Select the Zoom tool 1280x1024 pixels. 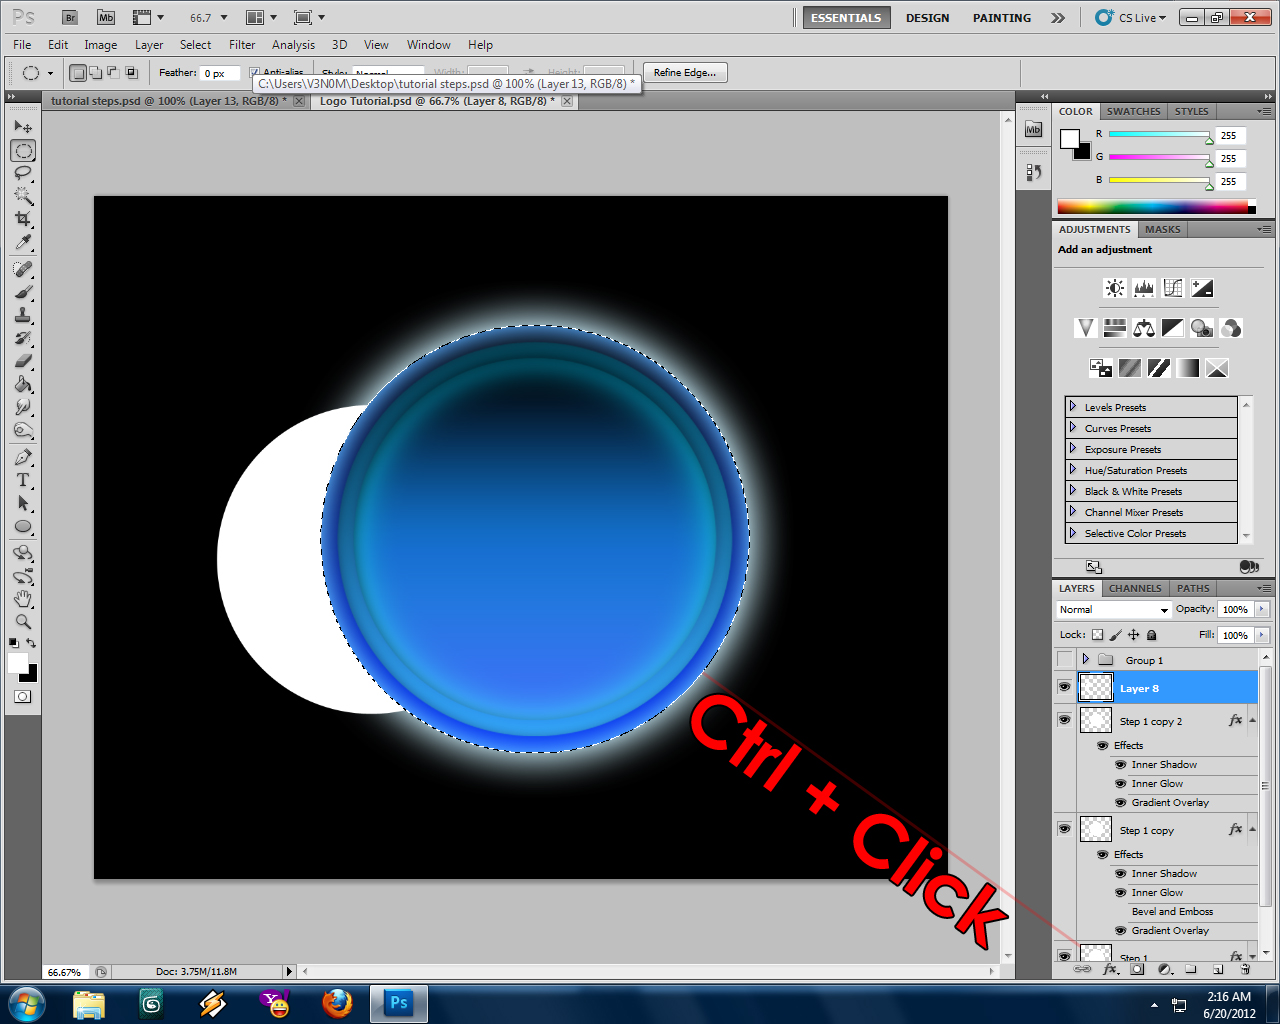click(x=23, y=622)
